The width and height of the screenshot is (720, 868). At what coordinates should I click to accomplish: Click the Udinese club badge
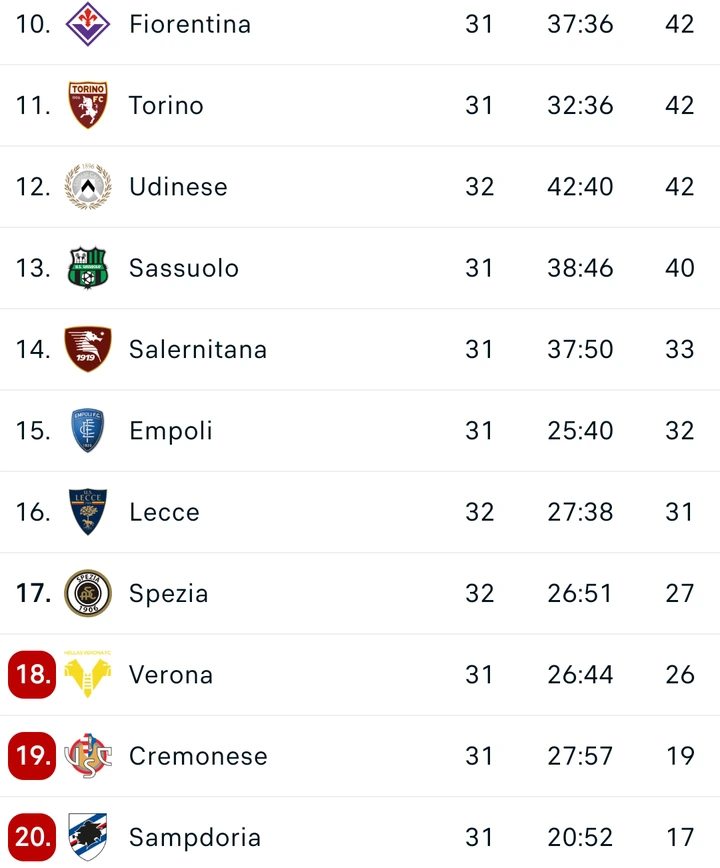tap(88, 186)
